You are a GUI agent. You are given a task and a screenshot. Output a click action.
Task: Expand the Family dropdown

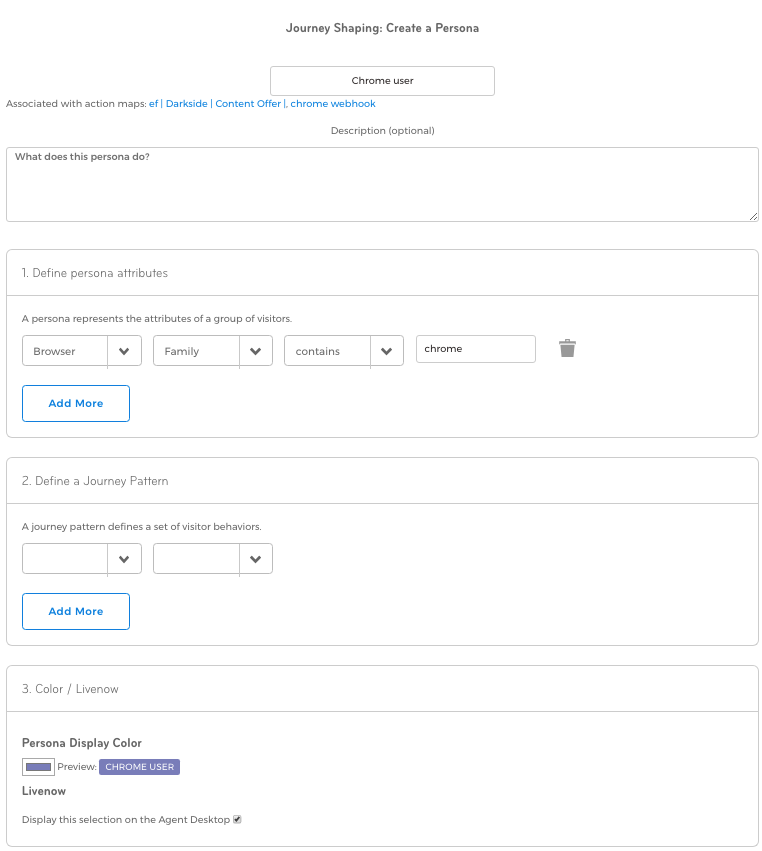213,351
